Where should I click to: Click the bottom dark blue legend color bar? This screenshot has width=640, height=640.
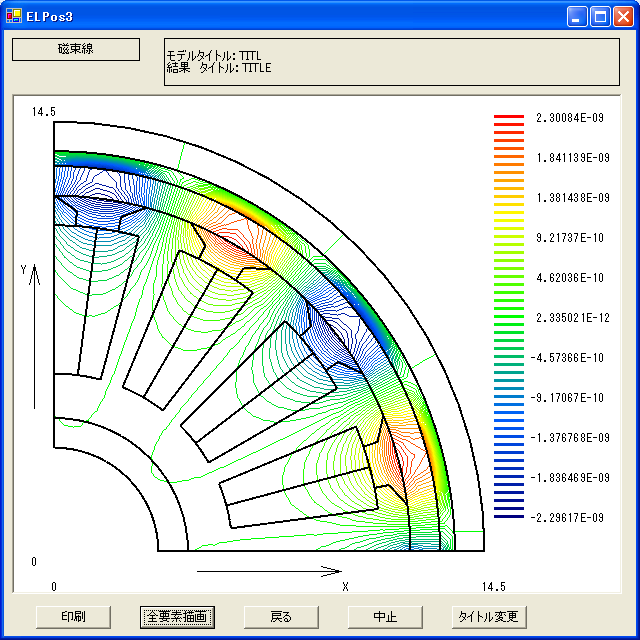(x=509, y=517)
